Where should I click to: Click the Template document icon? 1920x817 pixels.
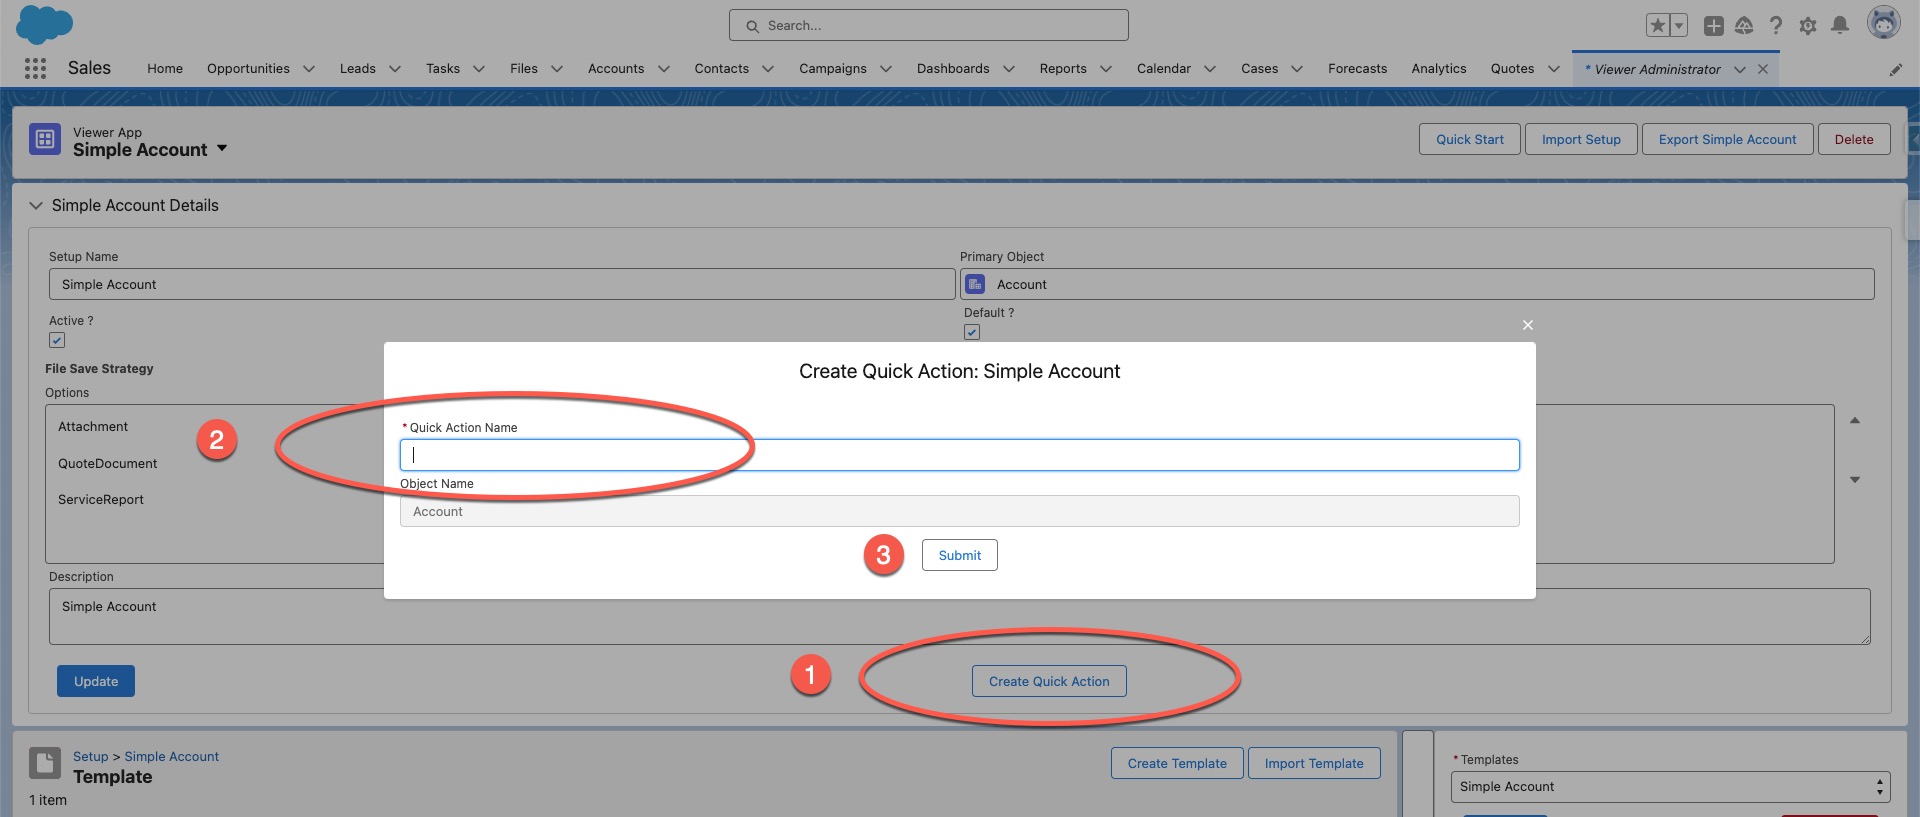[x=45, y=763]
